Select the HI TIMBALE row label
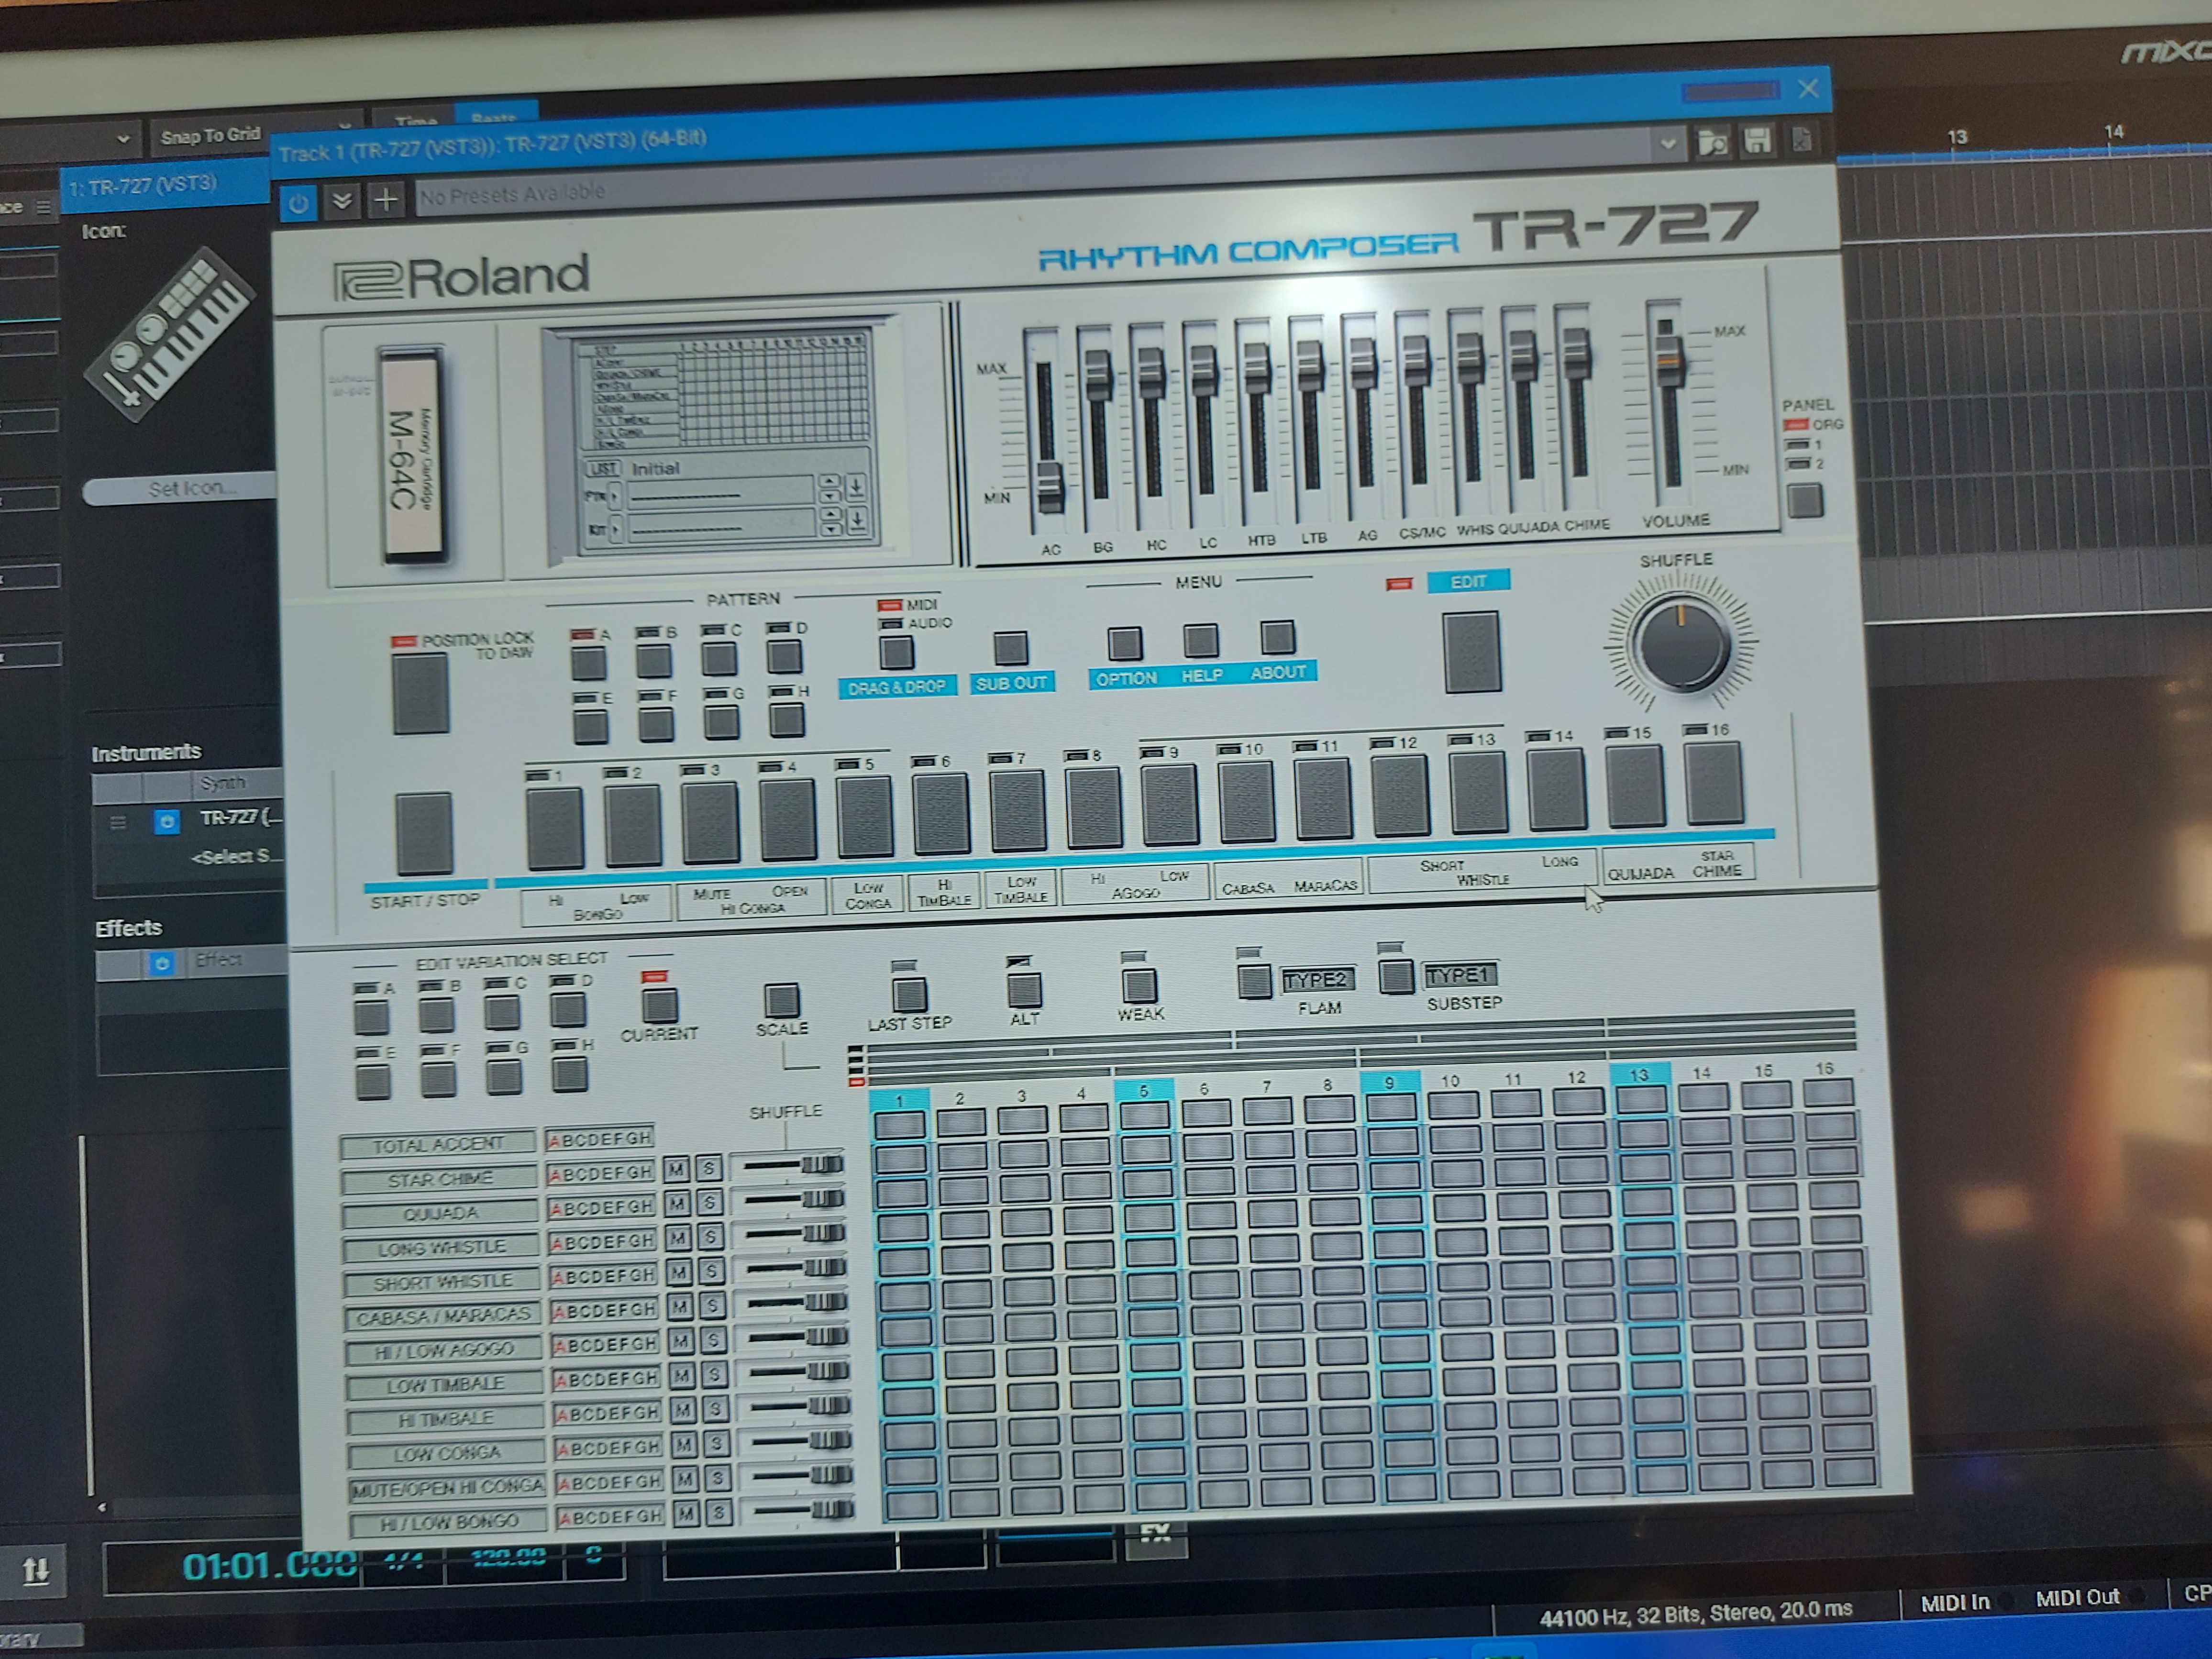The width and height of the screenshot is (2212, 1659). click(x=446, y=1419)
